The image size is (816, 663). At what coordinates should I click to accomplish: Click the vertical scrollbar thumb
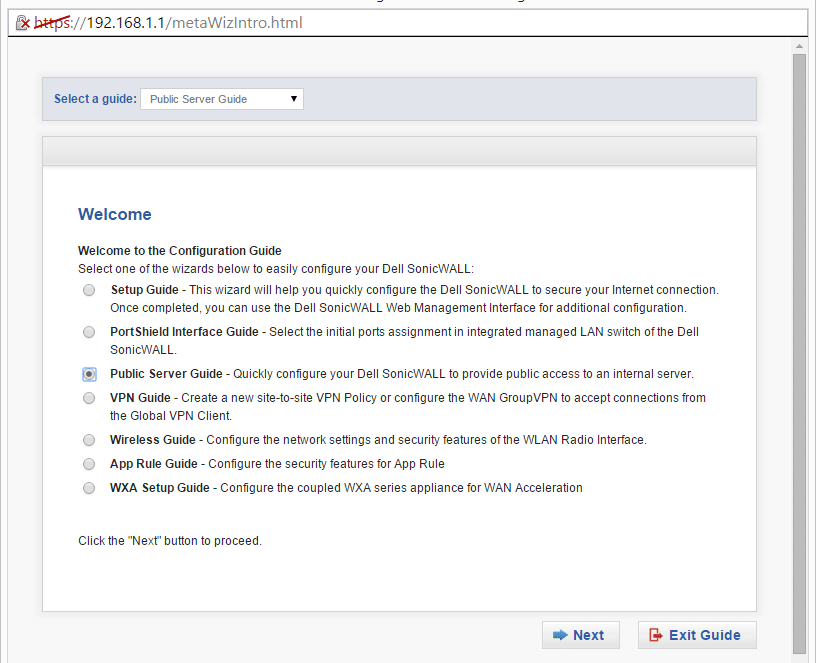pos(799,353)
